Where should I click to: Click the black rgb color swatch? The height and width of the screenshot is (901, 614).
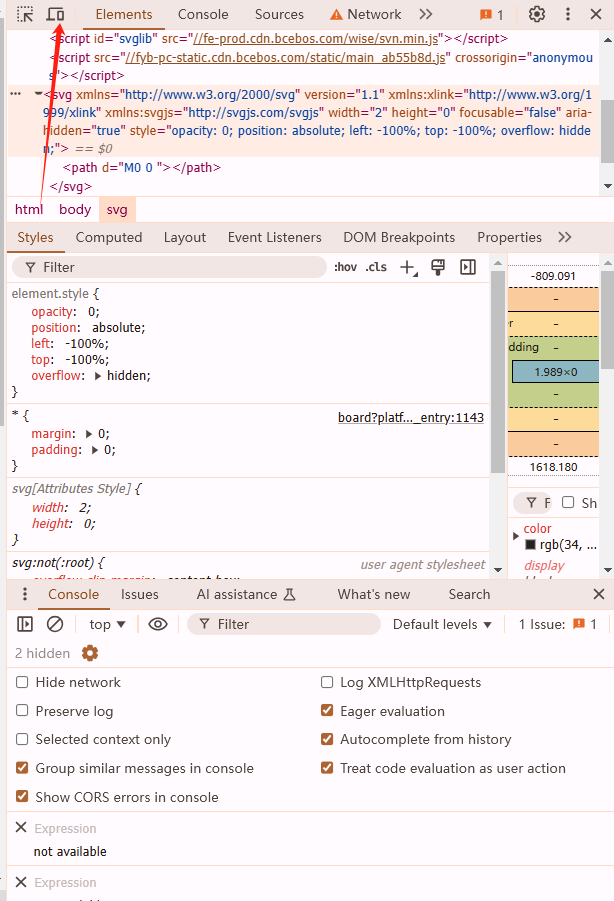pos(531,545)
